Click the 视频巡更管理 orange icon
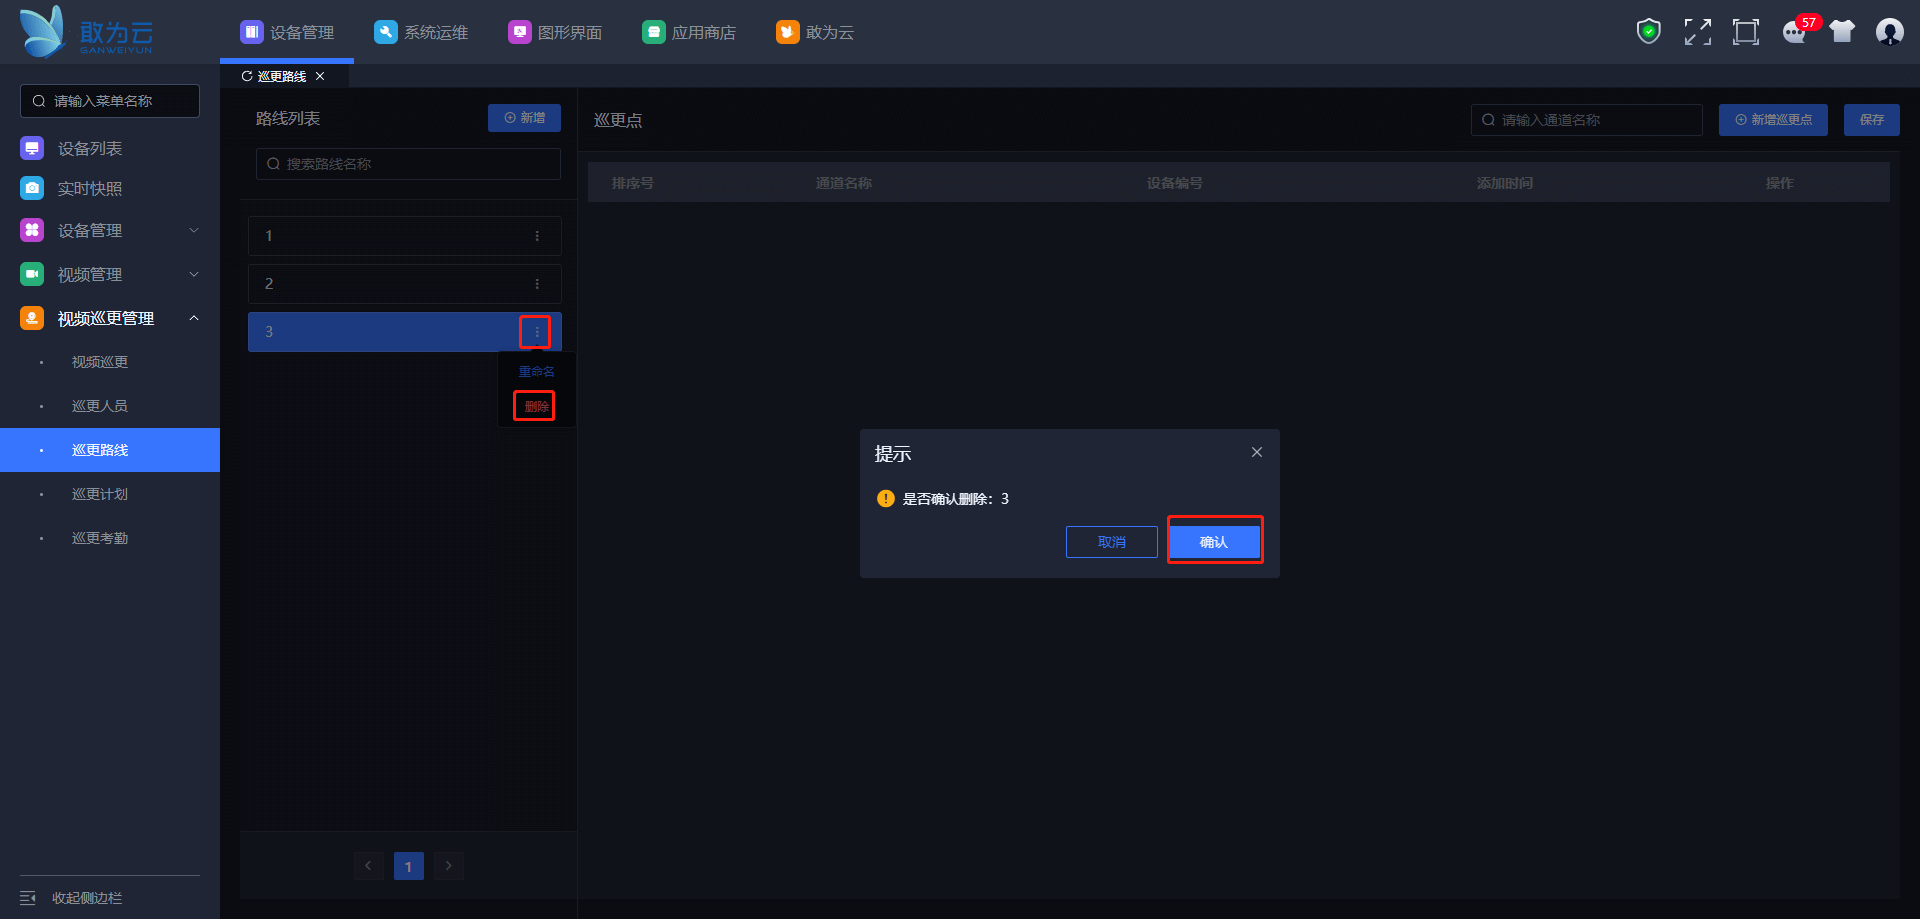Screen dimensions: 1920x919 coord(32,318)
